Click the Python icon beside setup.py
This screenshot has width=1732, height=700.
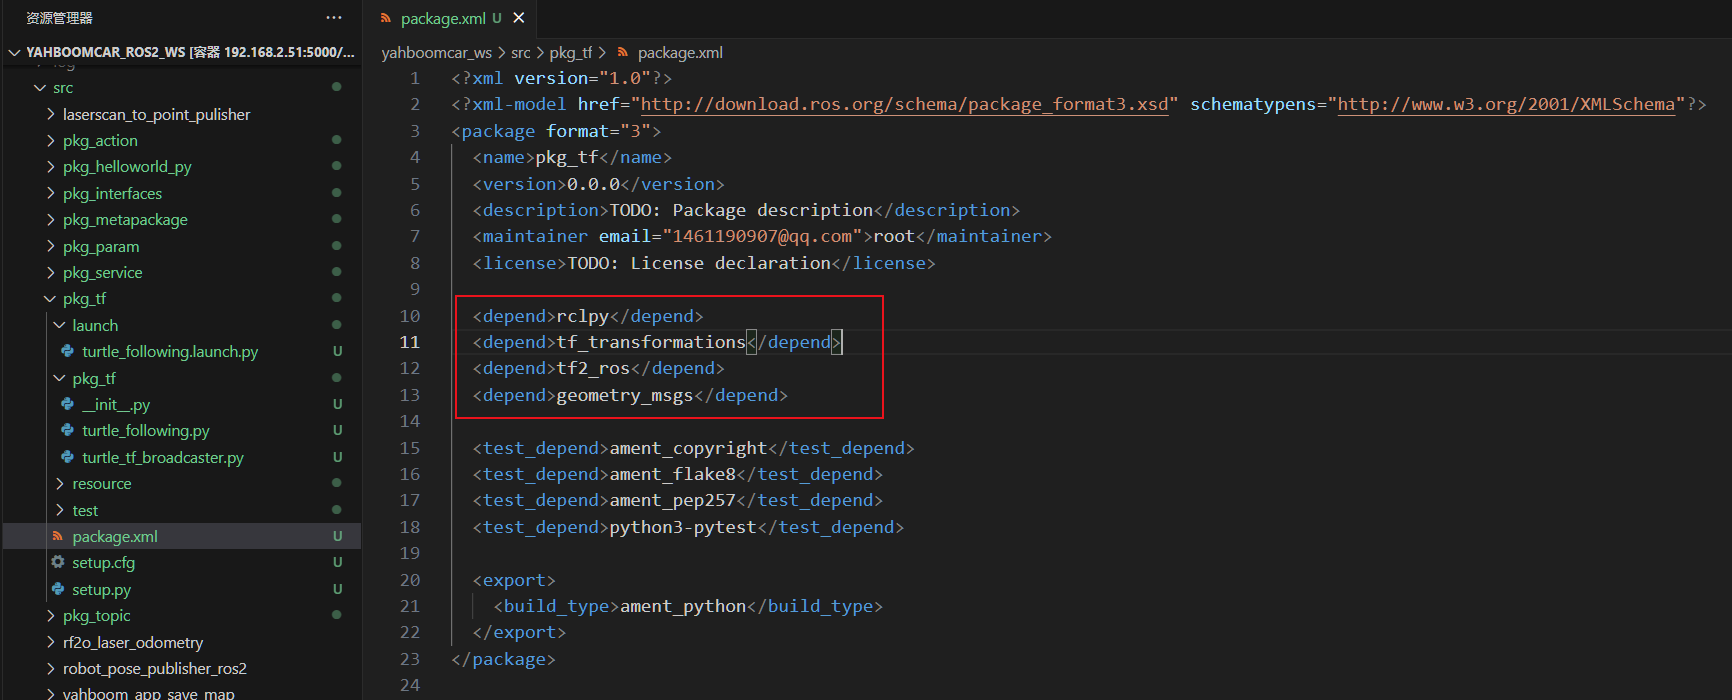(x=58, y=589)
